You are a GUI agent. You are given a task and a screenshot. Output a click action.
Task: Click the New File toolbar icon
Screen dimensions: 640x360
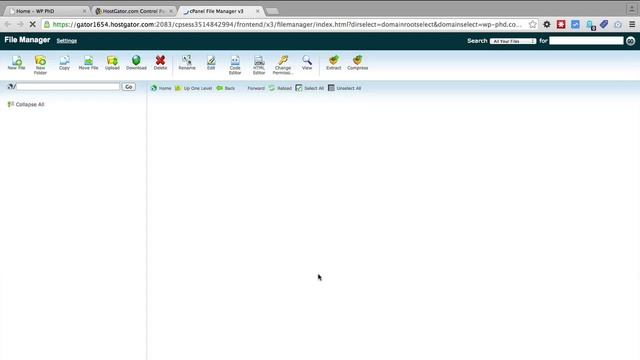click(16, 62)
